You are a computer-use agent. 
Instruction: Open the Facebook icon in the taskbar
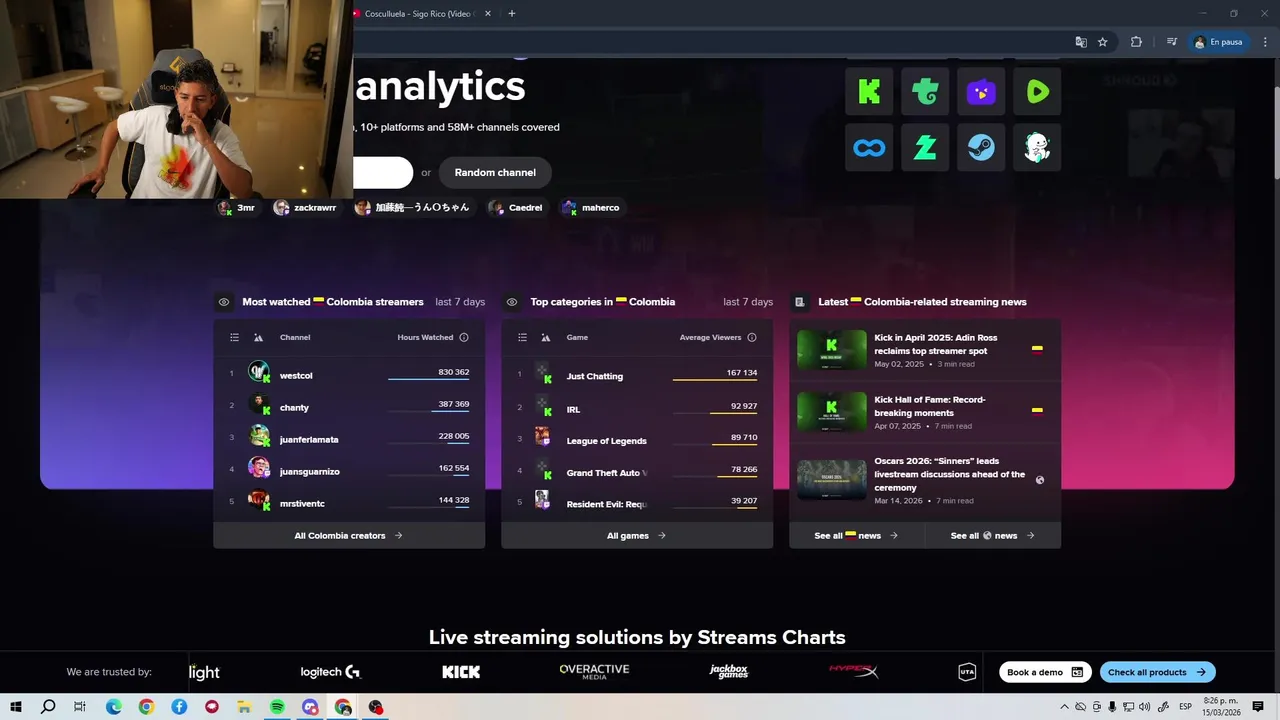179,707
